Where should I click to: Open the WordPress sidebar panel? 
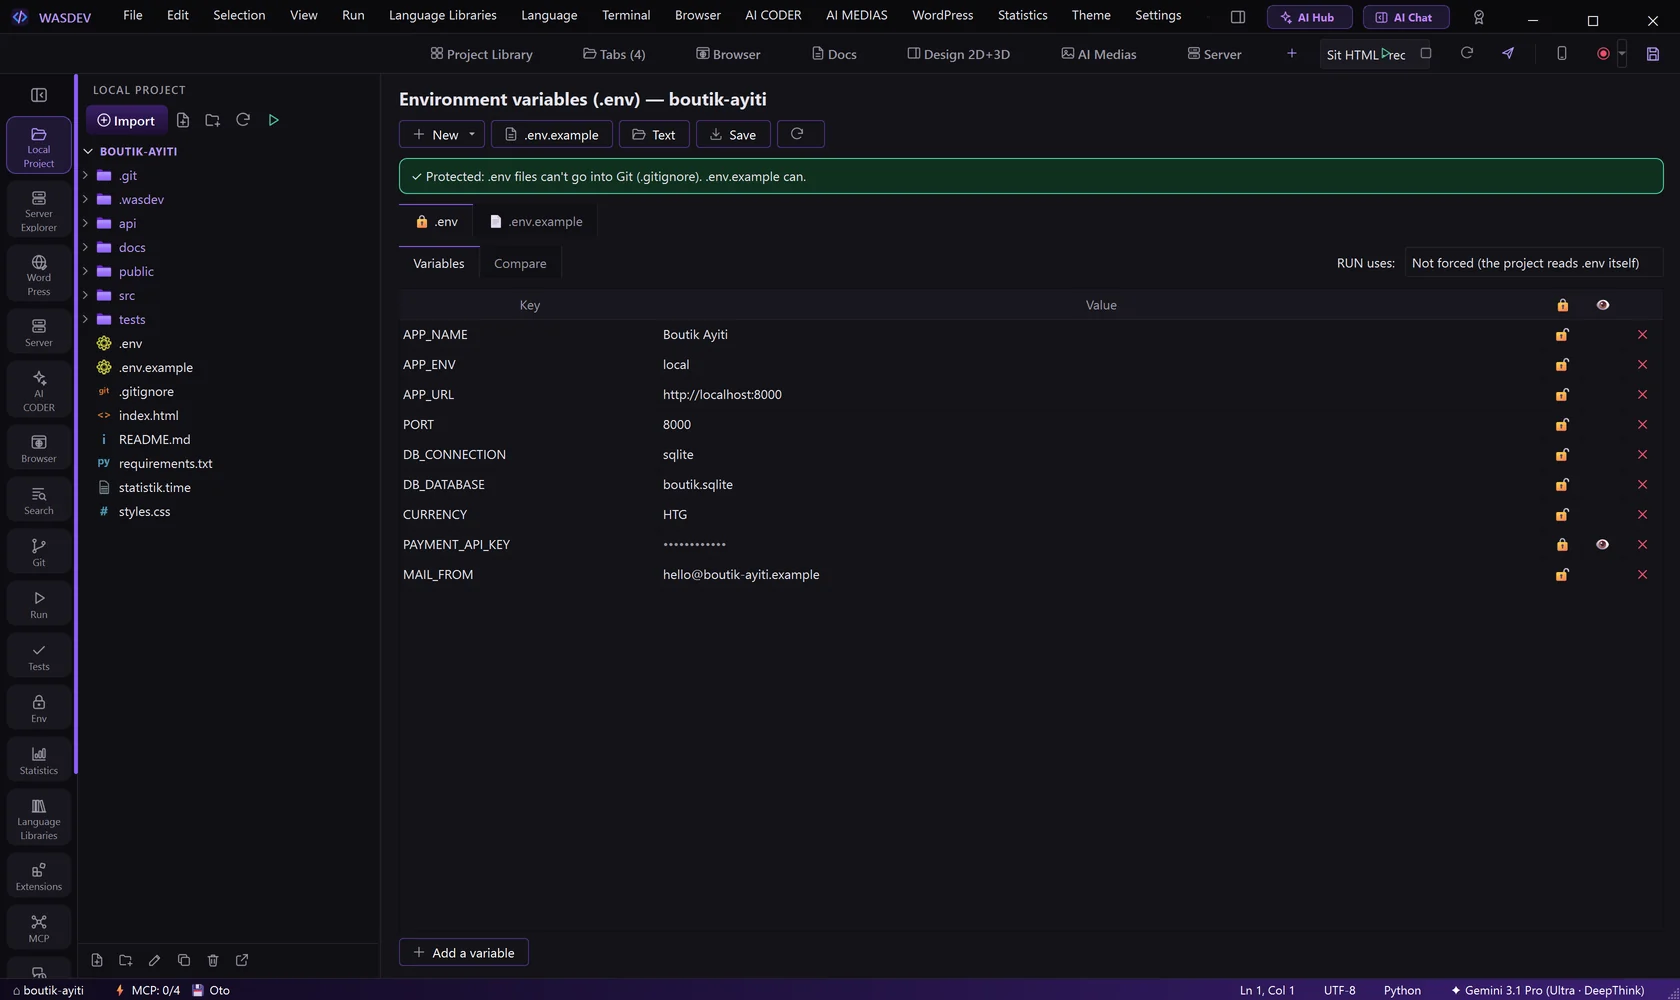click(39, 275)
